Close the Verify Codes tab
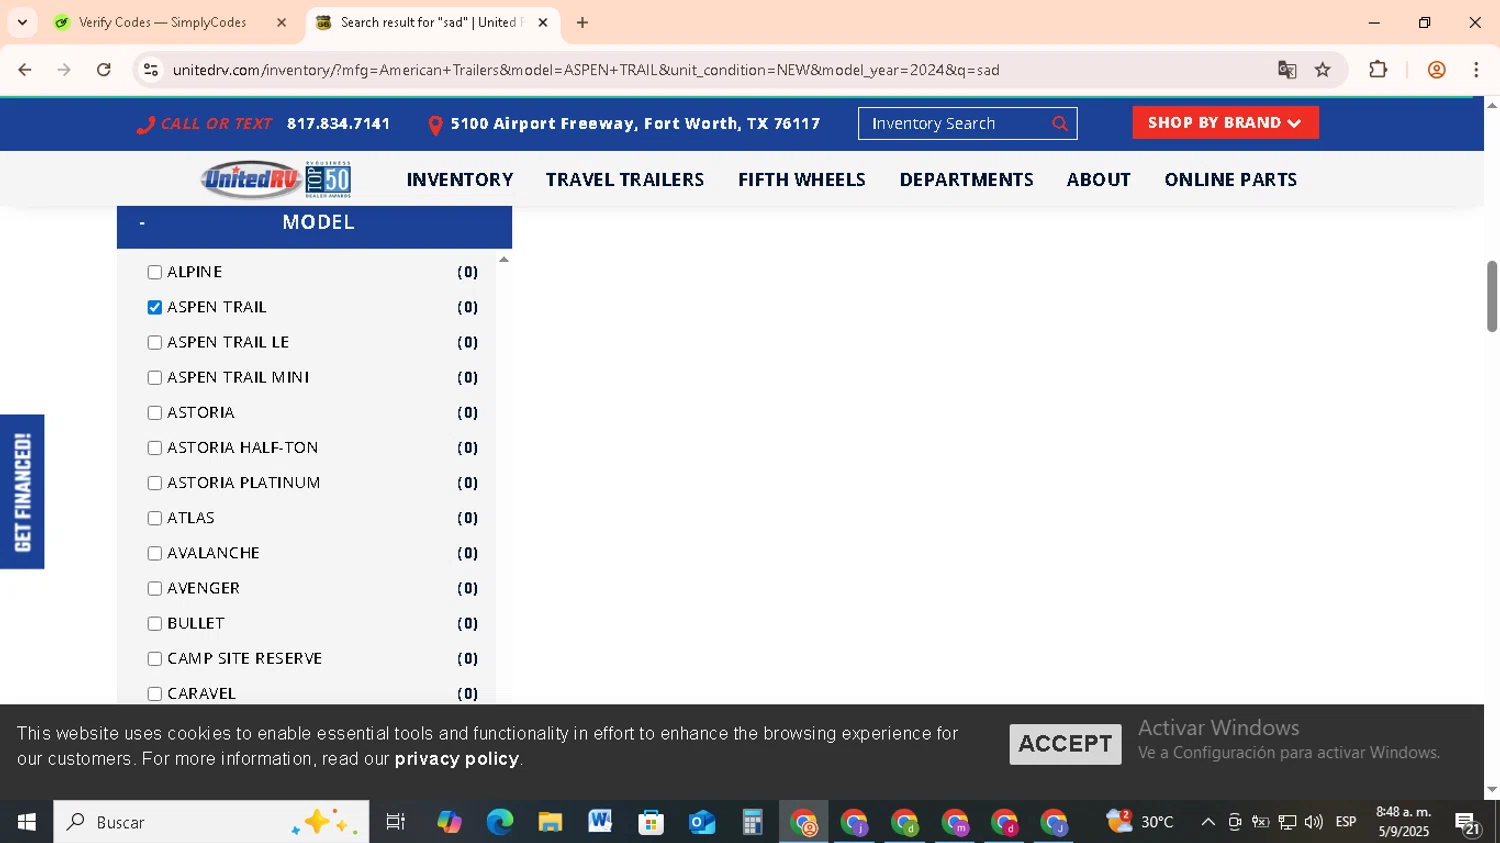Screen dimensions: 1500x843 click(x=281, y=22)
